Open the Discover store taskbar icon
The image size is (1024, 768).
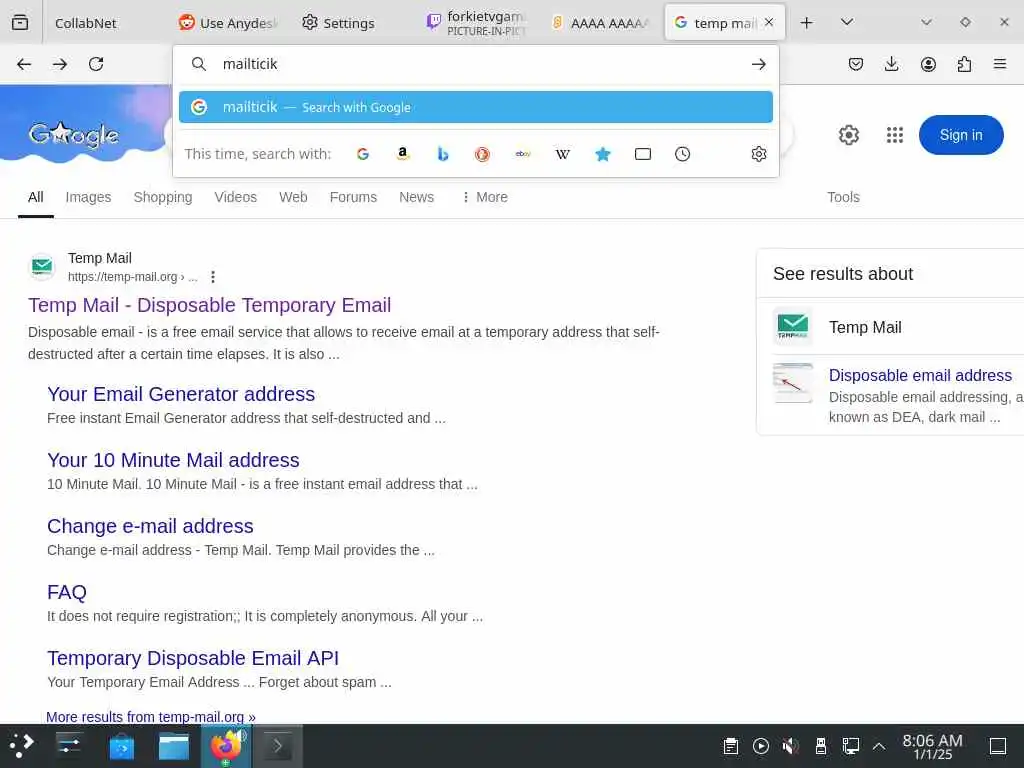coord(121,746)
